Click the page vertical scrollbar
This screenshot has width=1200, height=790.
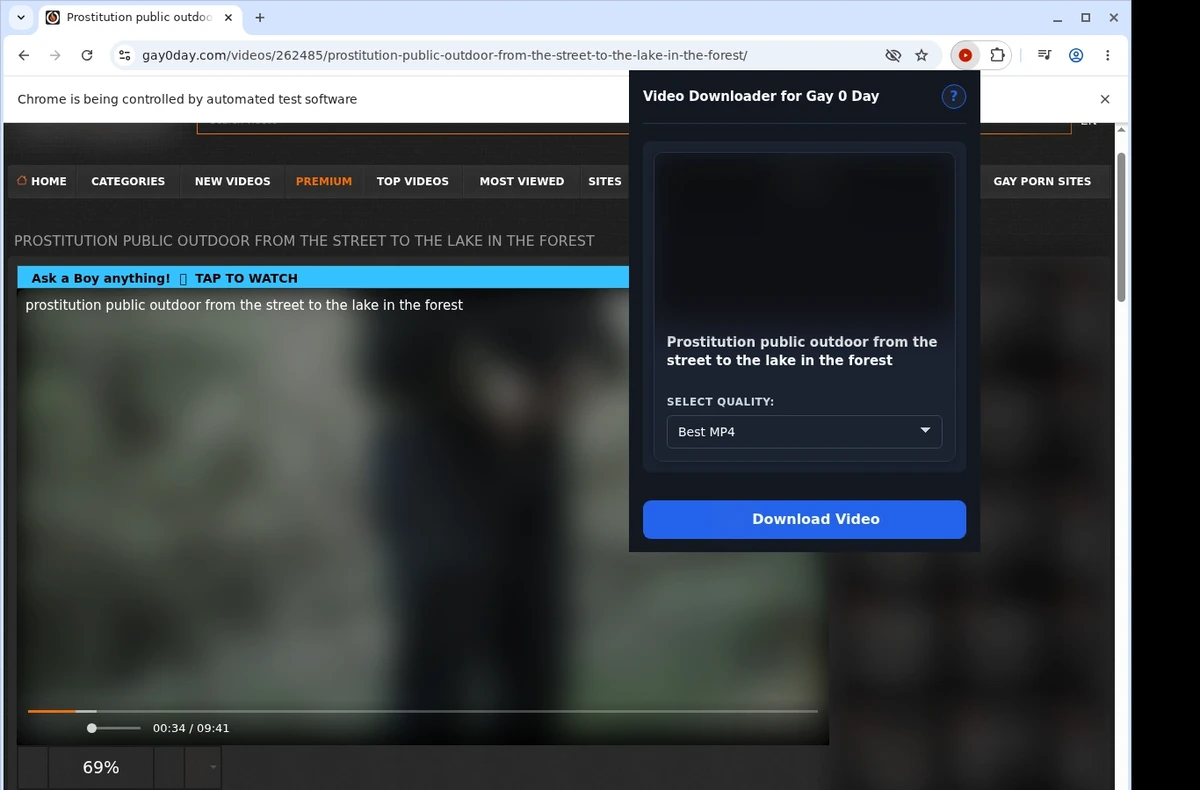1121,227
